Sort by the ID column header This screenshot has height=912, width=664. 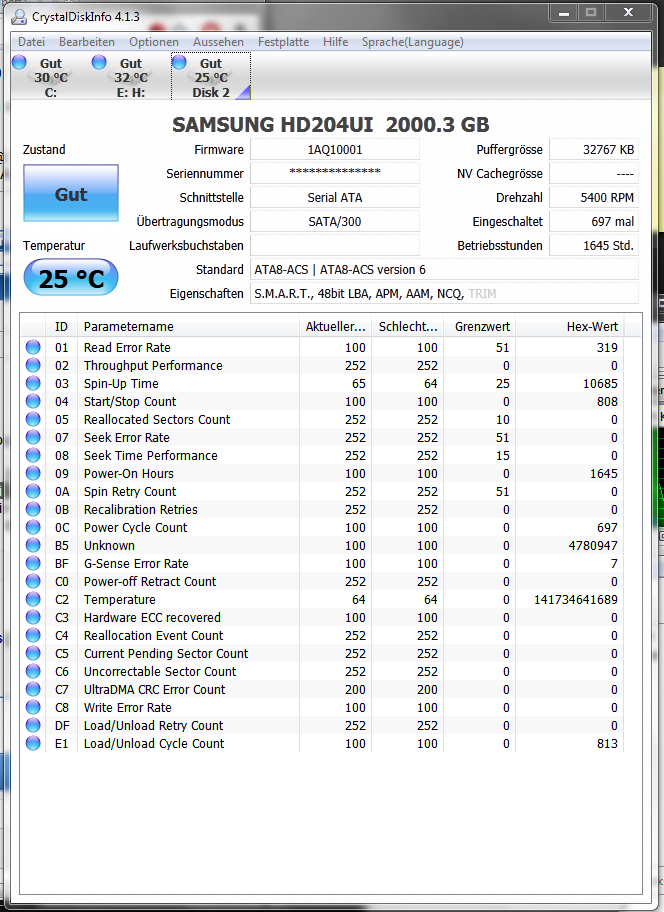point(62,327)
